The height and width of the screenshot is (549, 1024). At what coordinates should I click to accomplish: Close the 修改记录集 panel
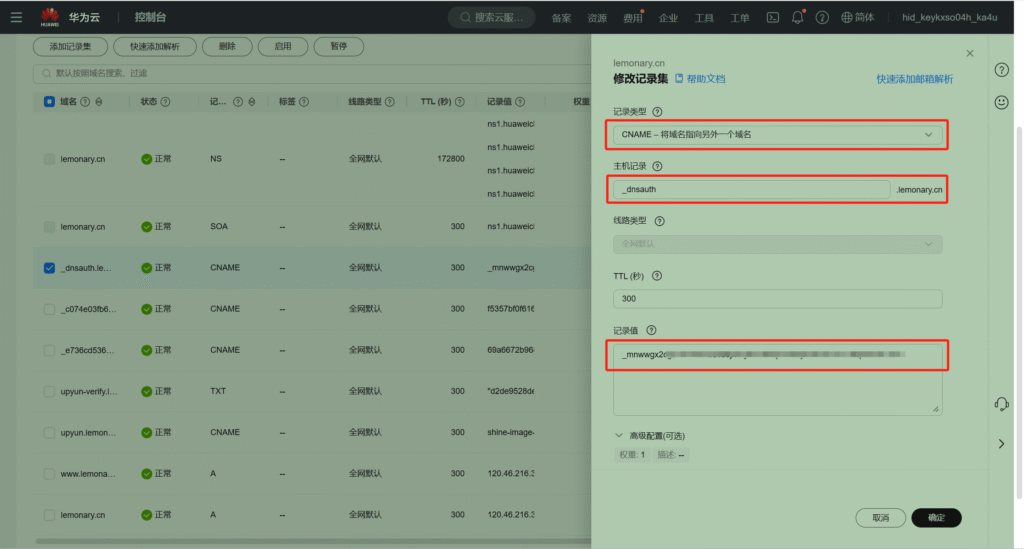click(x=969, y=53)
